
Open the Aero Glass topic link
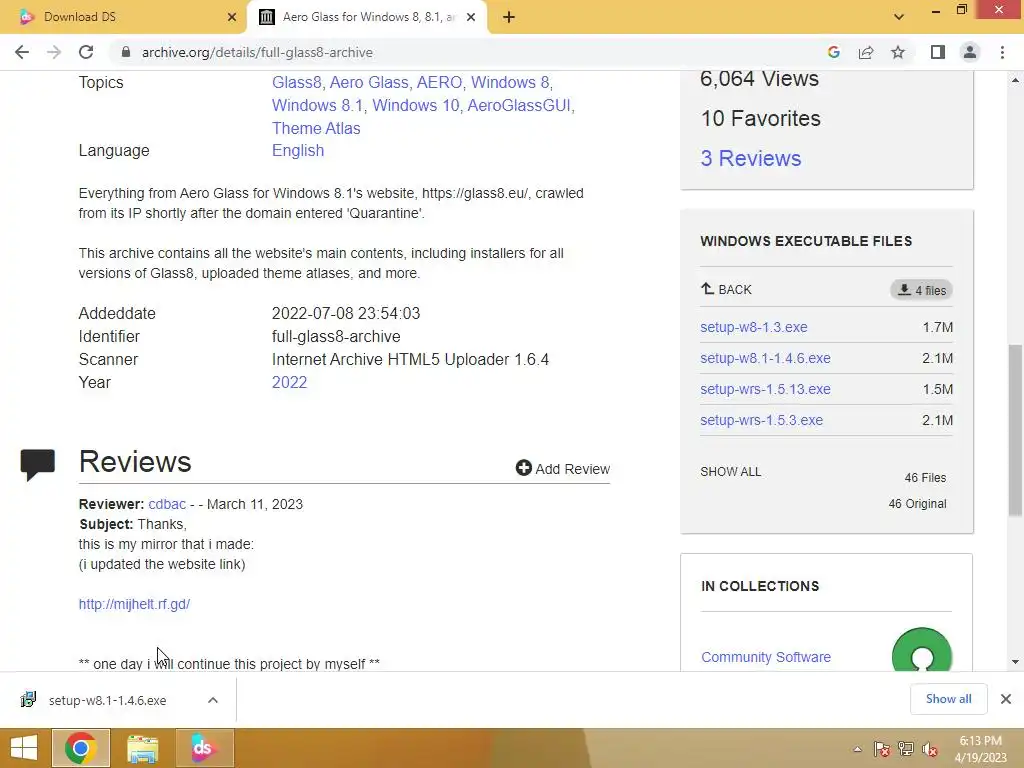(370, 82)
